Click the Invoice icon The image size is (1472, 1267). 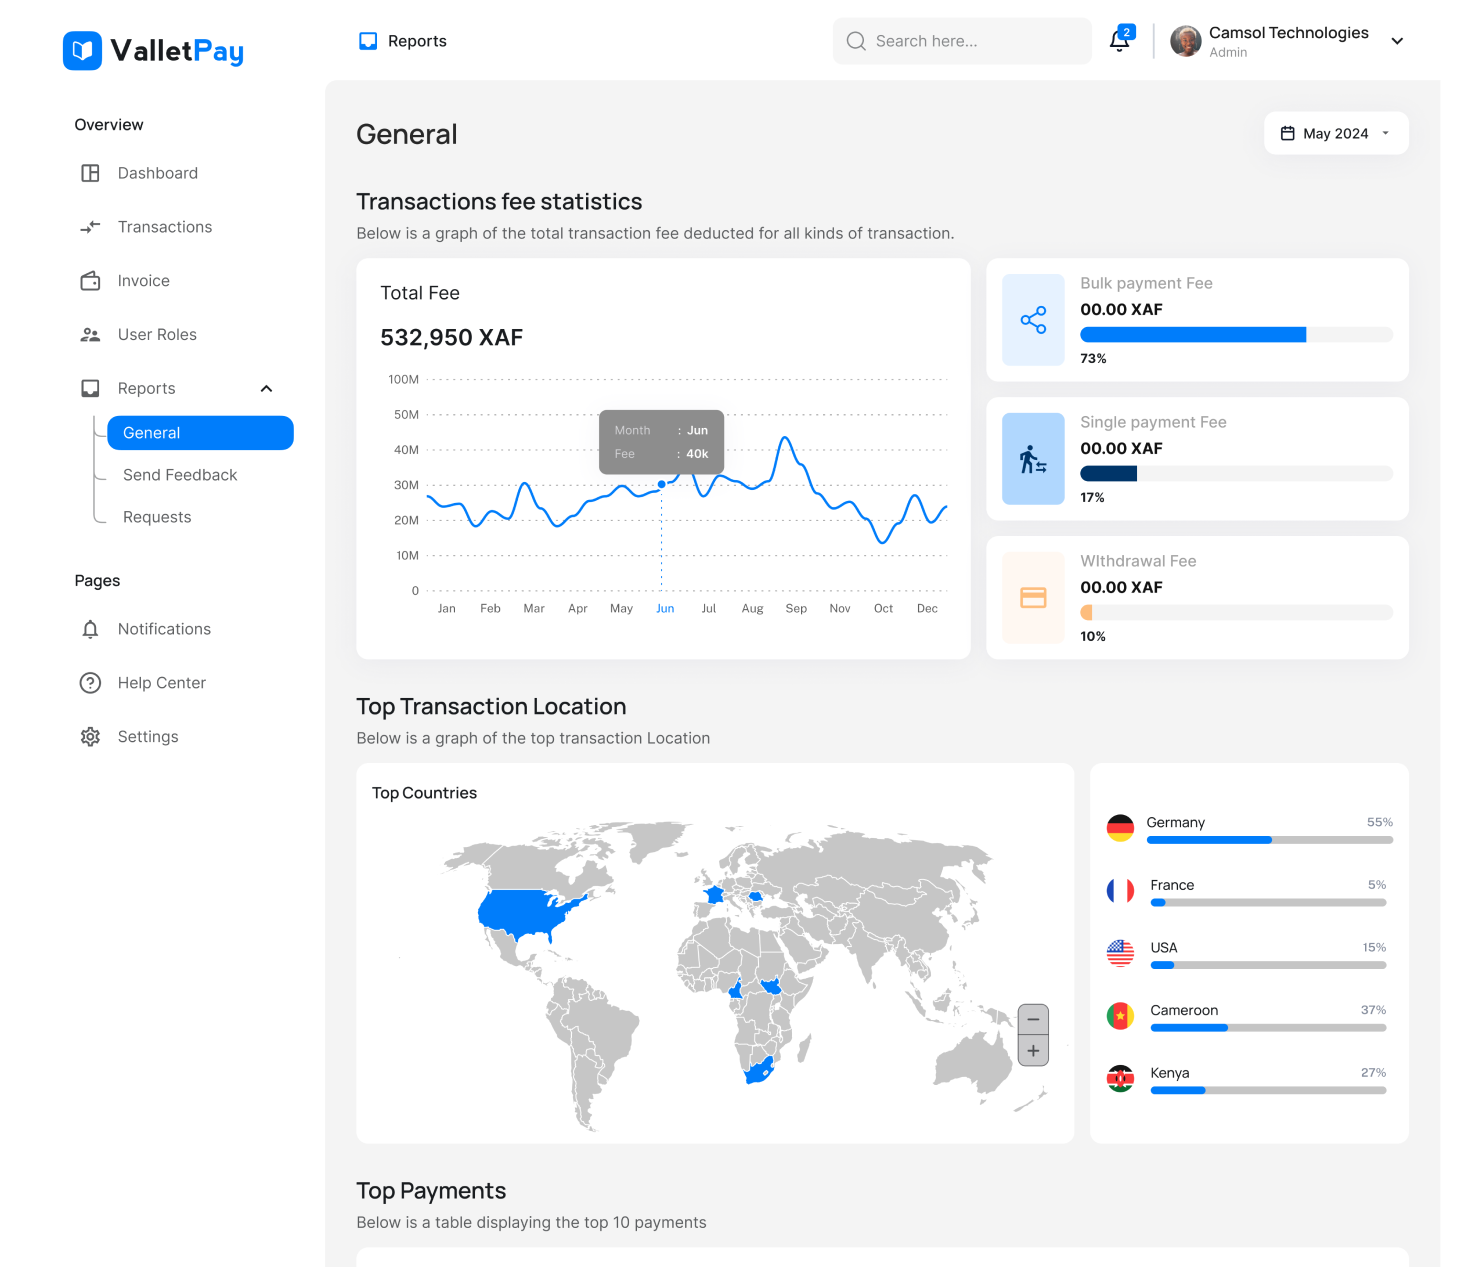coord(90,280)
